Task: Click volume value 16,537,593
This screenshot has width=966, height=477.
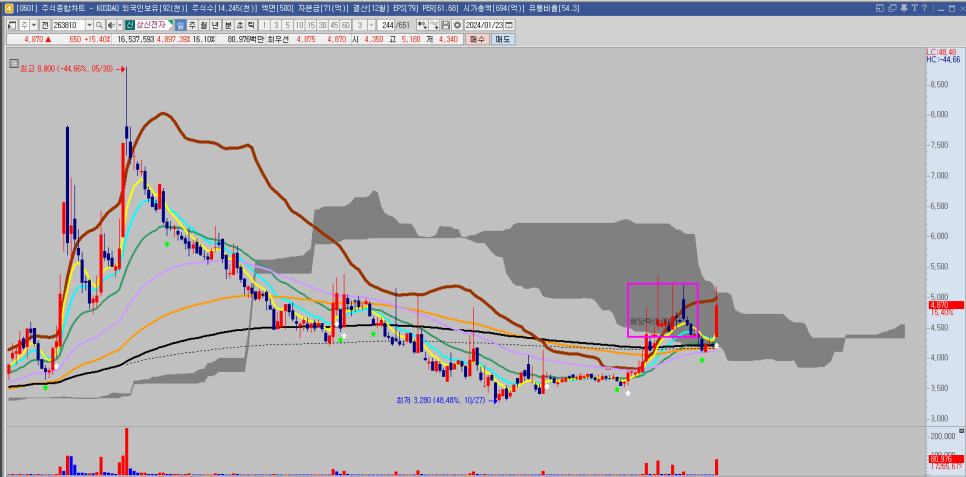Action: click(x=136, y=39)
